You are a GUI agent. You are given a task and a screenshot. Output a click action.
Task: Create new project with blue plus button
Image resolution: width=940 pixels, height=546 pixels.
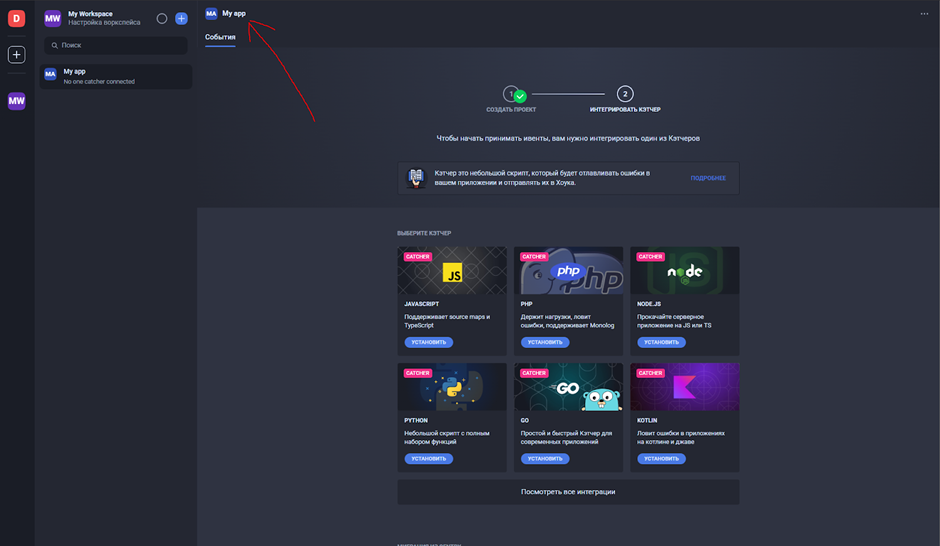point(181,19)
